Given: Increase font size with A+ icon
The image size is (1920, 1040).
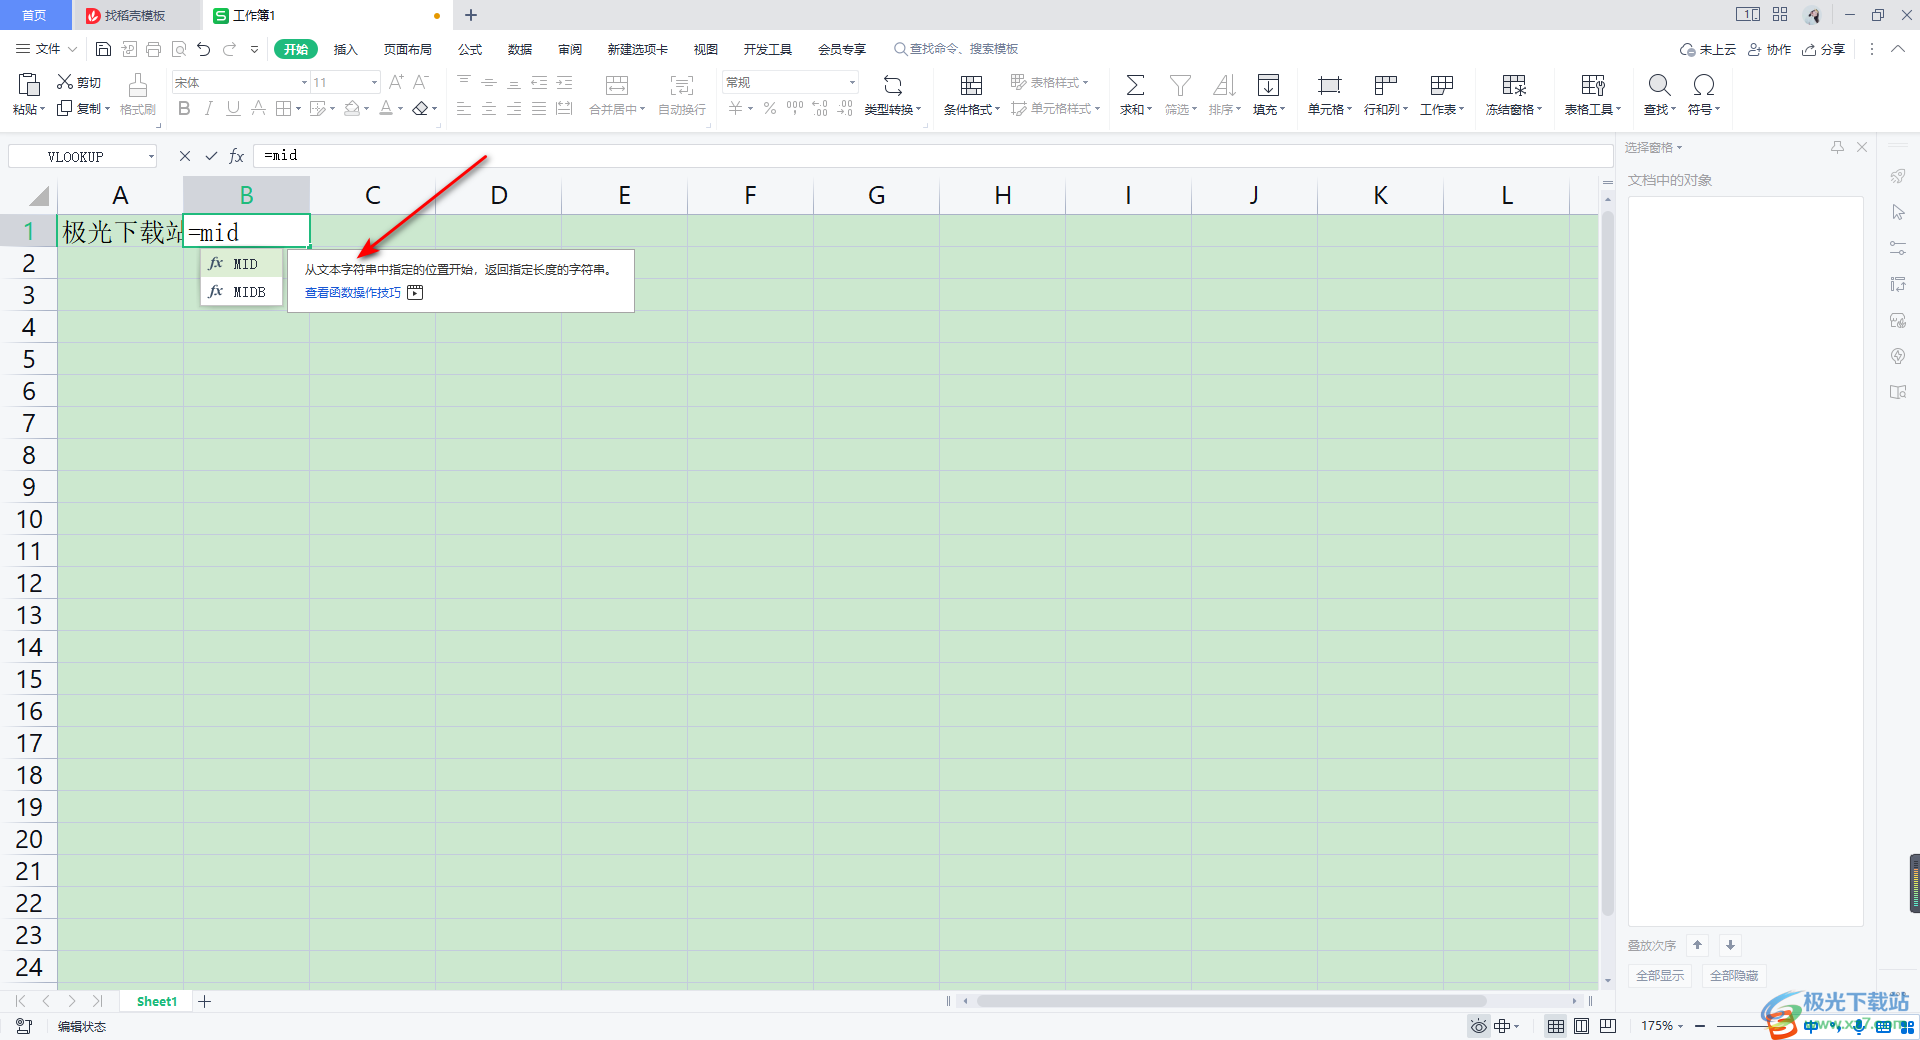Looking at the screenshot, I should tap(396, 82).
